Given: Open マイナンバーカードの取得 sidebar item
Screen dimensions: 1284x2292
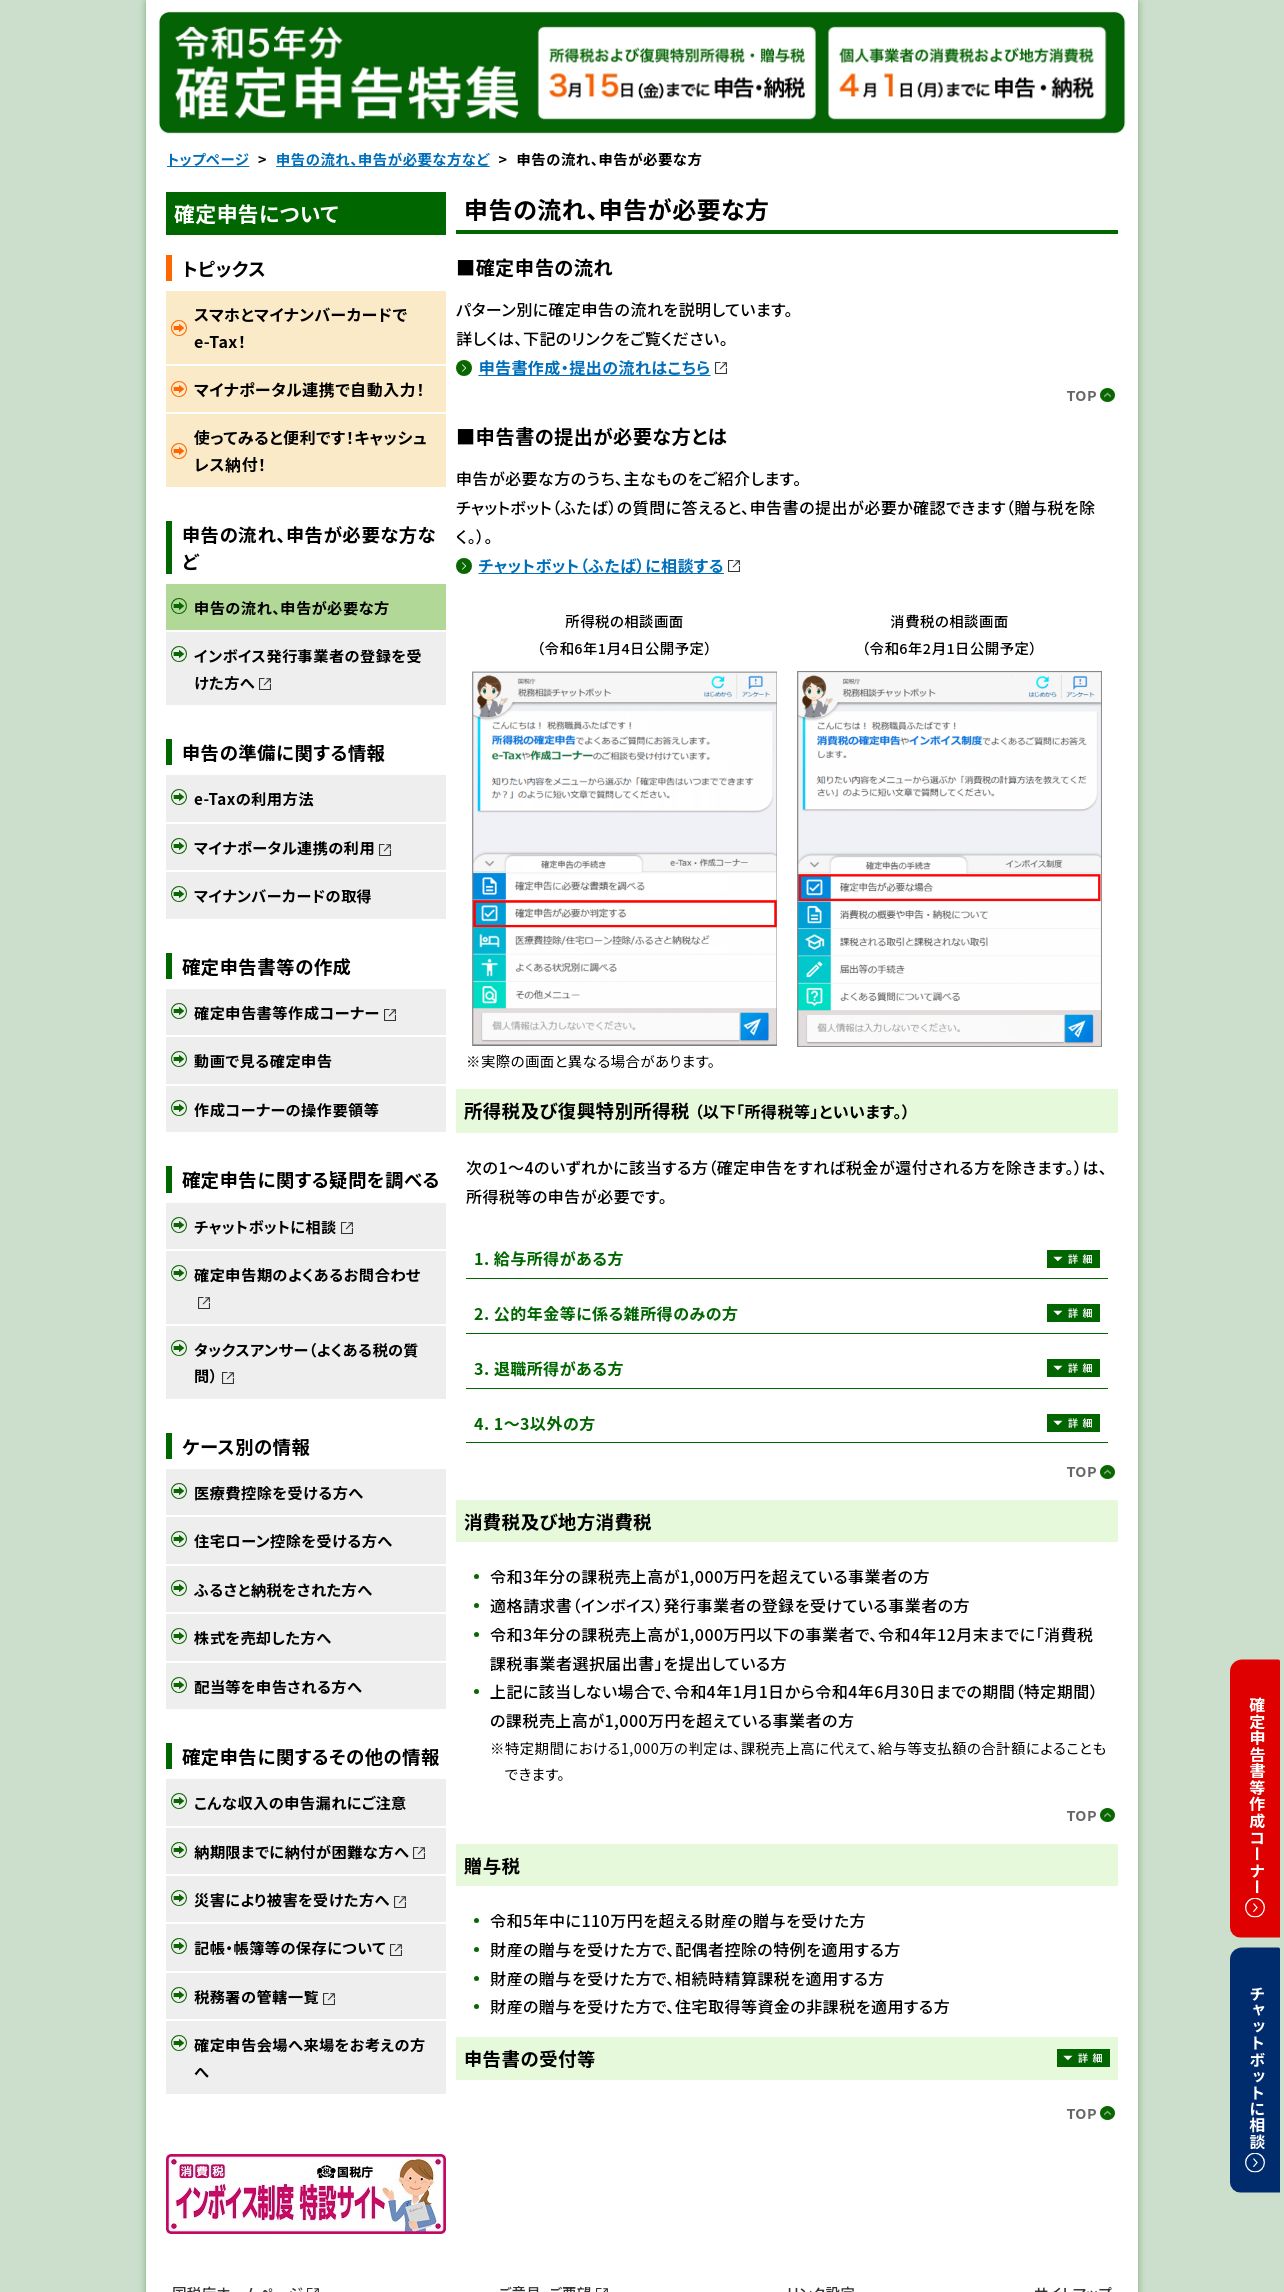Looking at the screenshot, I should tap(306, 896).
